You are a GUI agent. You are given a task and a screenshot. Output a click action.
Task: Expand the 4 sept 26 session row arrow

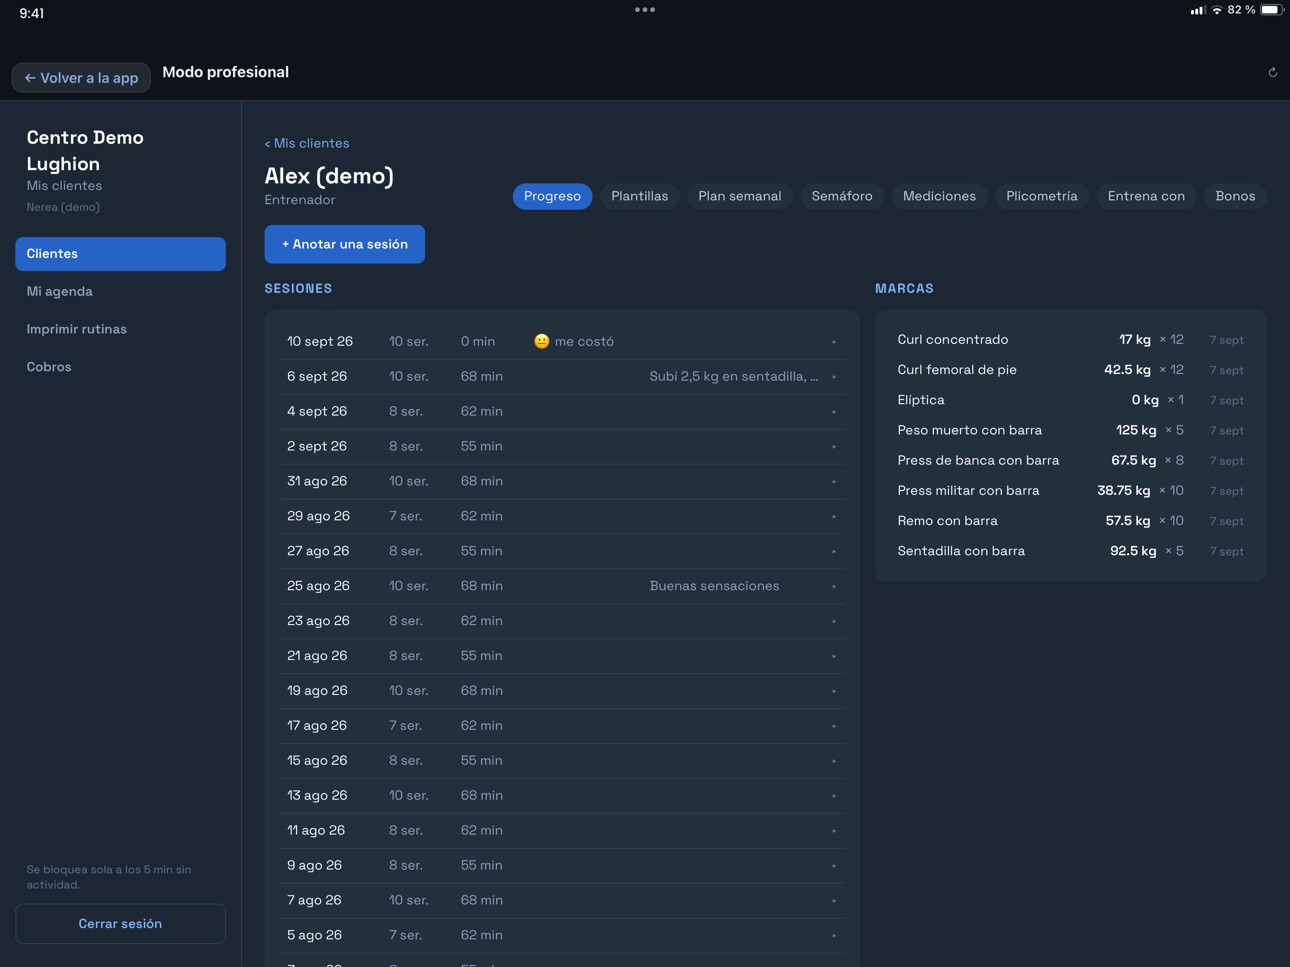pos(834,412)
